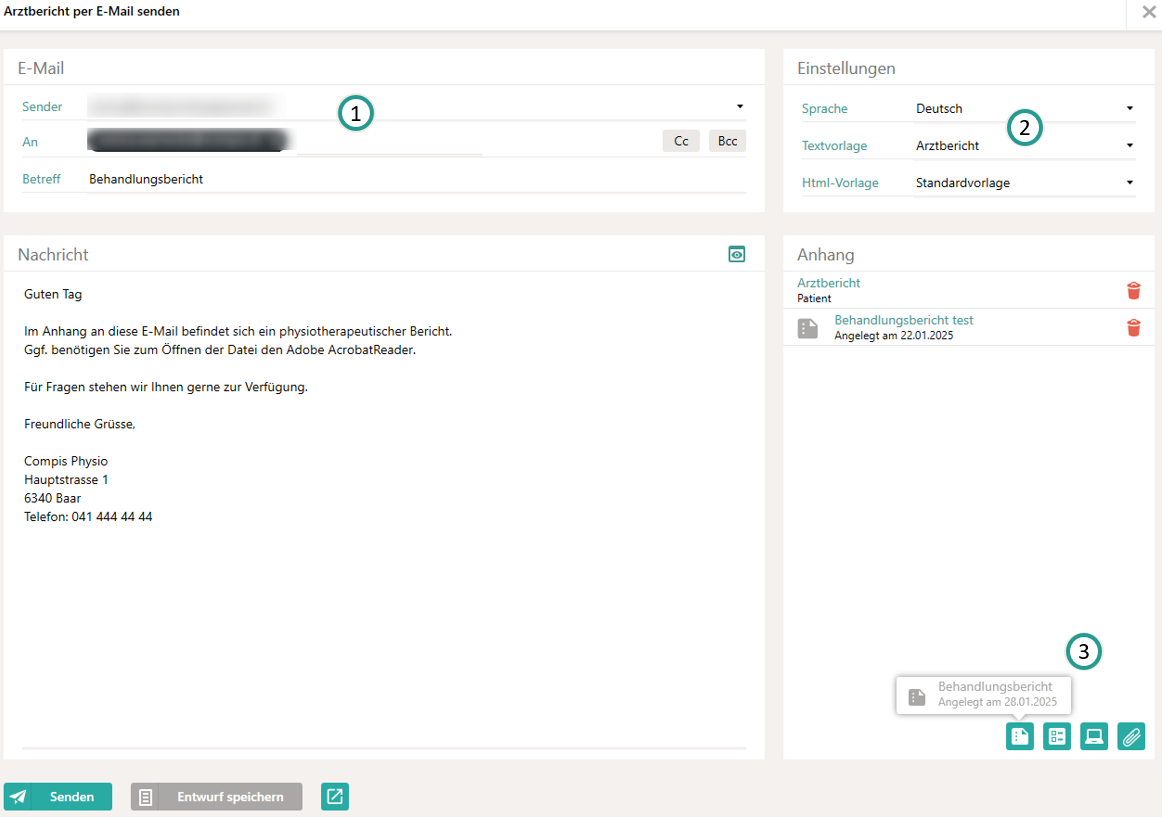Click the file icon beside Behandlungsbericht test

coord(808,328)
